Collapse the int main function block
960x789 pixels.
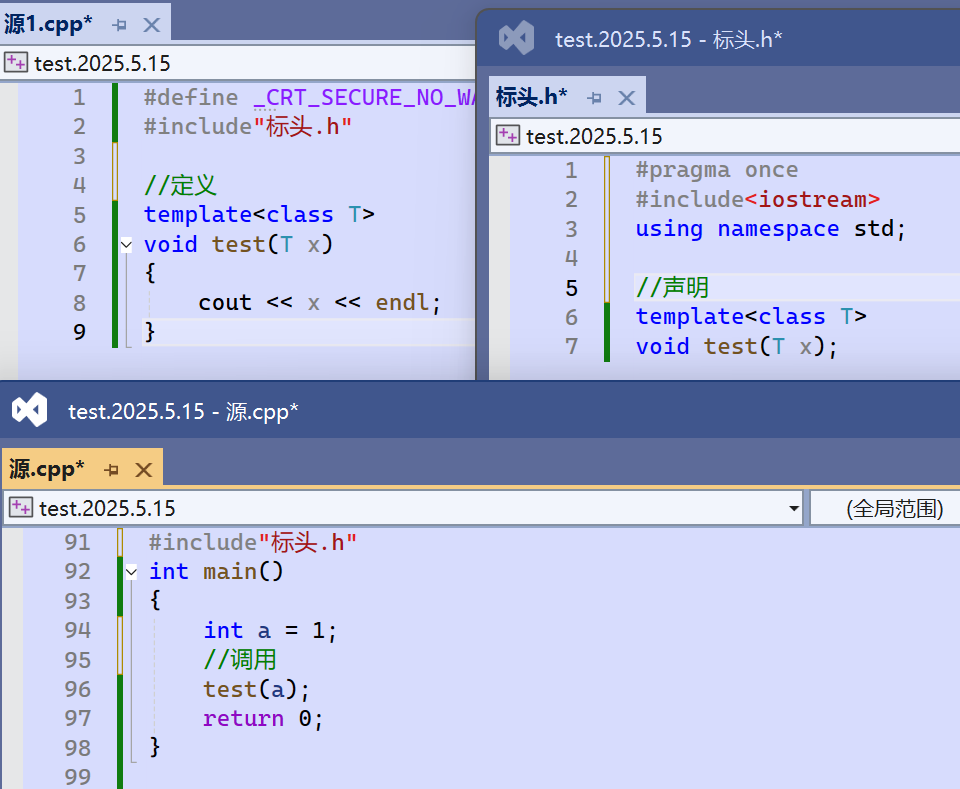click(x=131, y=572)
